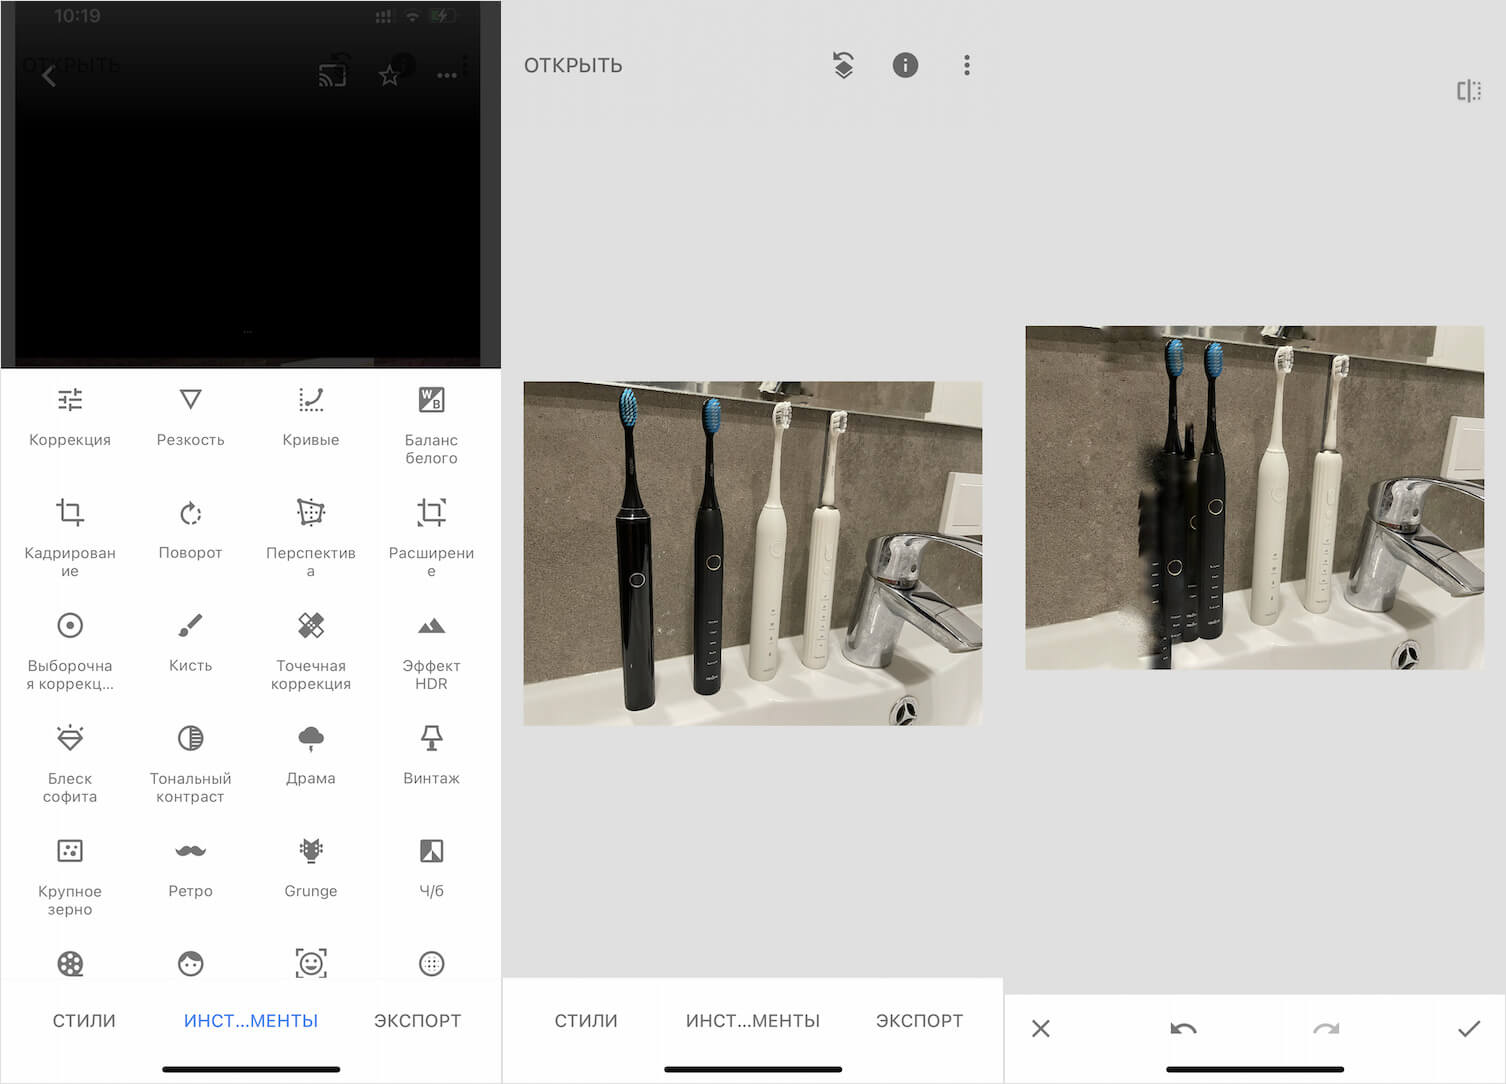Apply the Драма filter
The image size is (1506, 1084).
310,753
